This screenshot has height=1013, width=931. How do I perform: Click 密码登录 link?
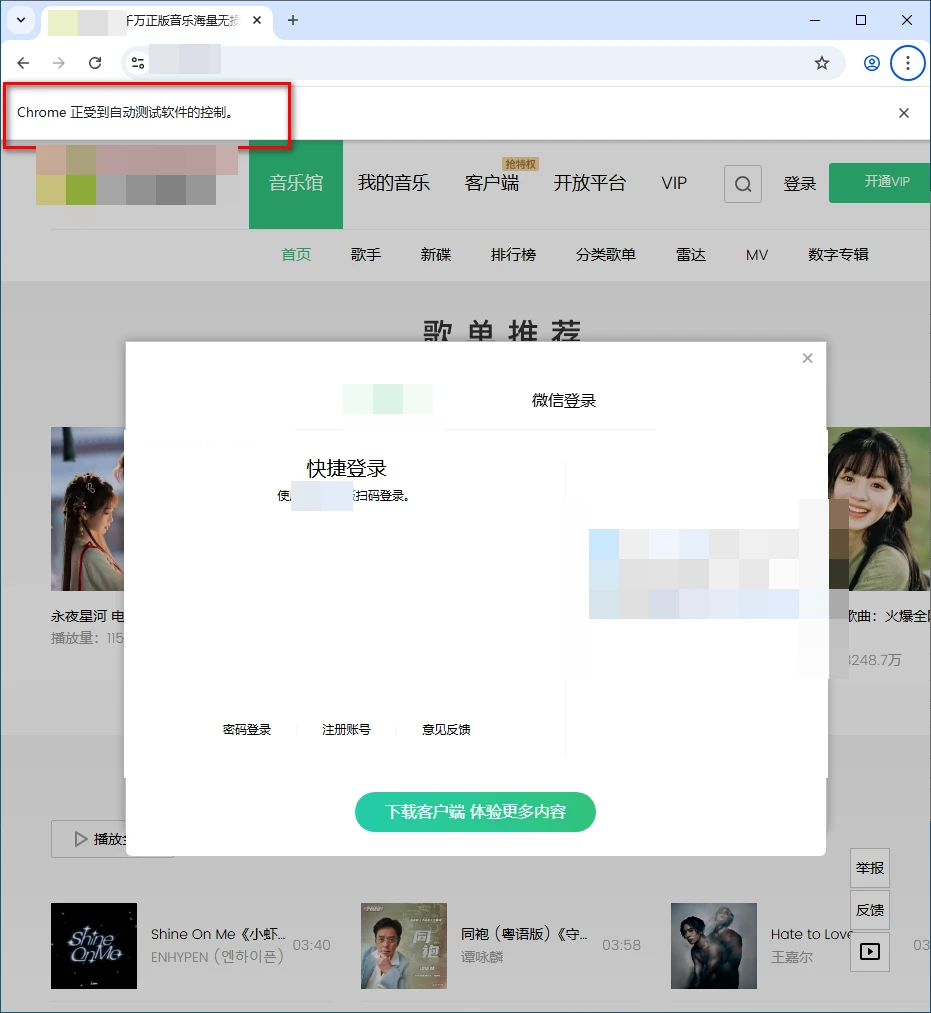pyautogui.click(x=247, y=730)
